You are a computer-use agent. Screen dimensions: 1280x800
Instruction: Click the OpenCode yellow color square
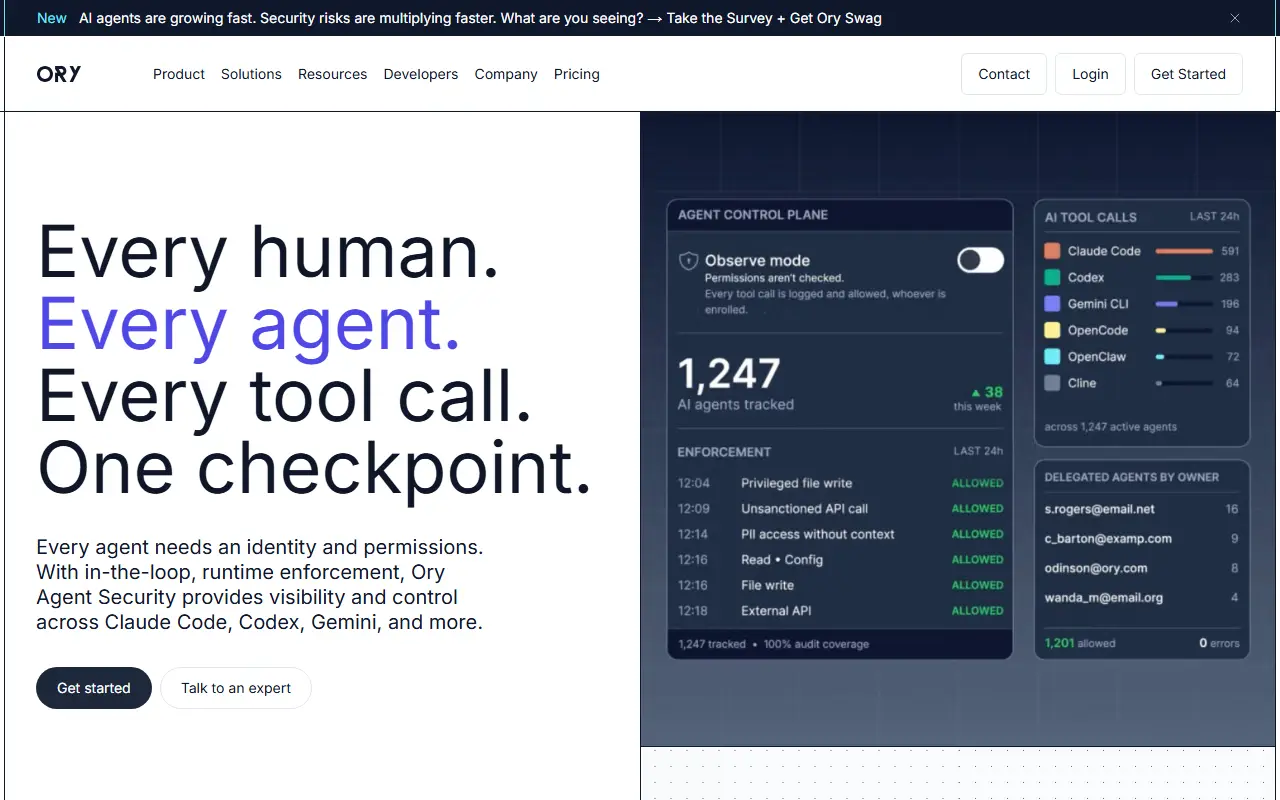pos(1052,330)
